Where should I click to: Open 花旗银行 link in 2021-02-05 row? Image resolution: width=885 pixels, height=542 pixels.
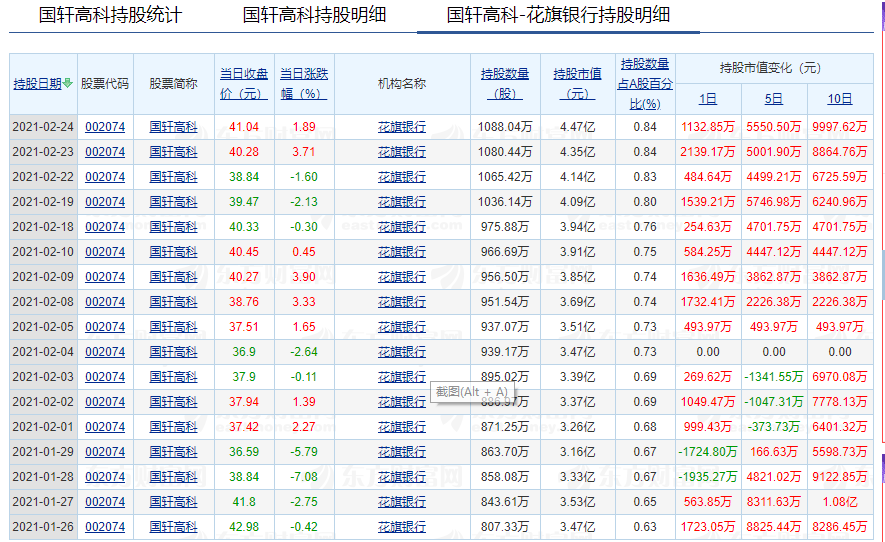402,327
